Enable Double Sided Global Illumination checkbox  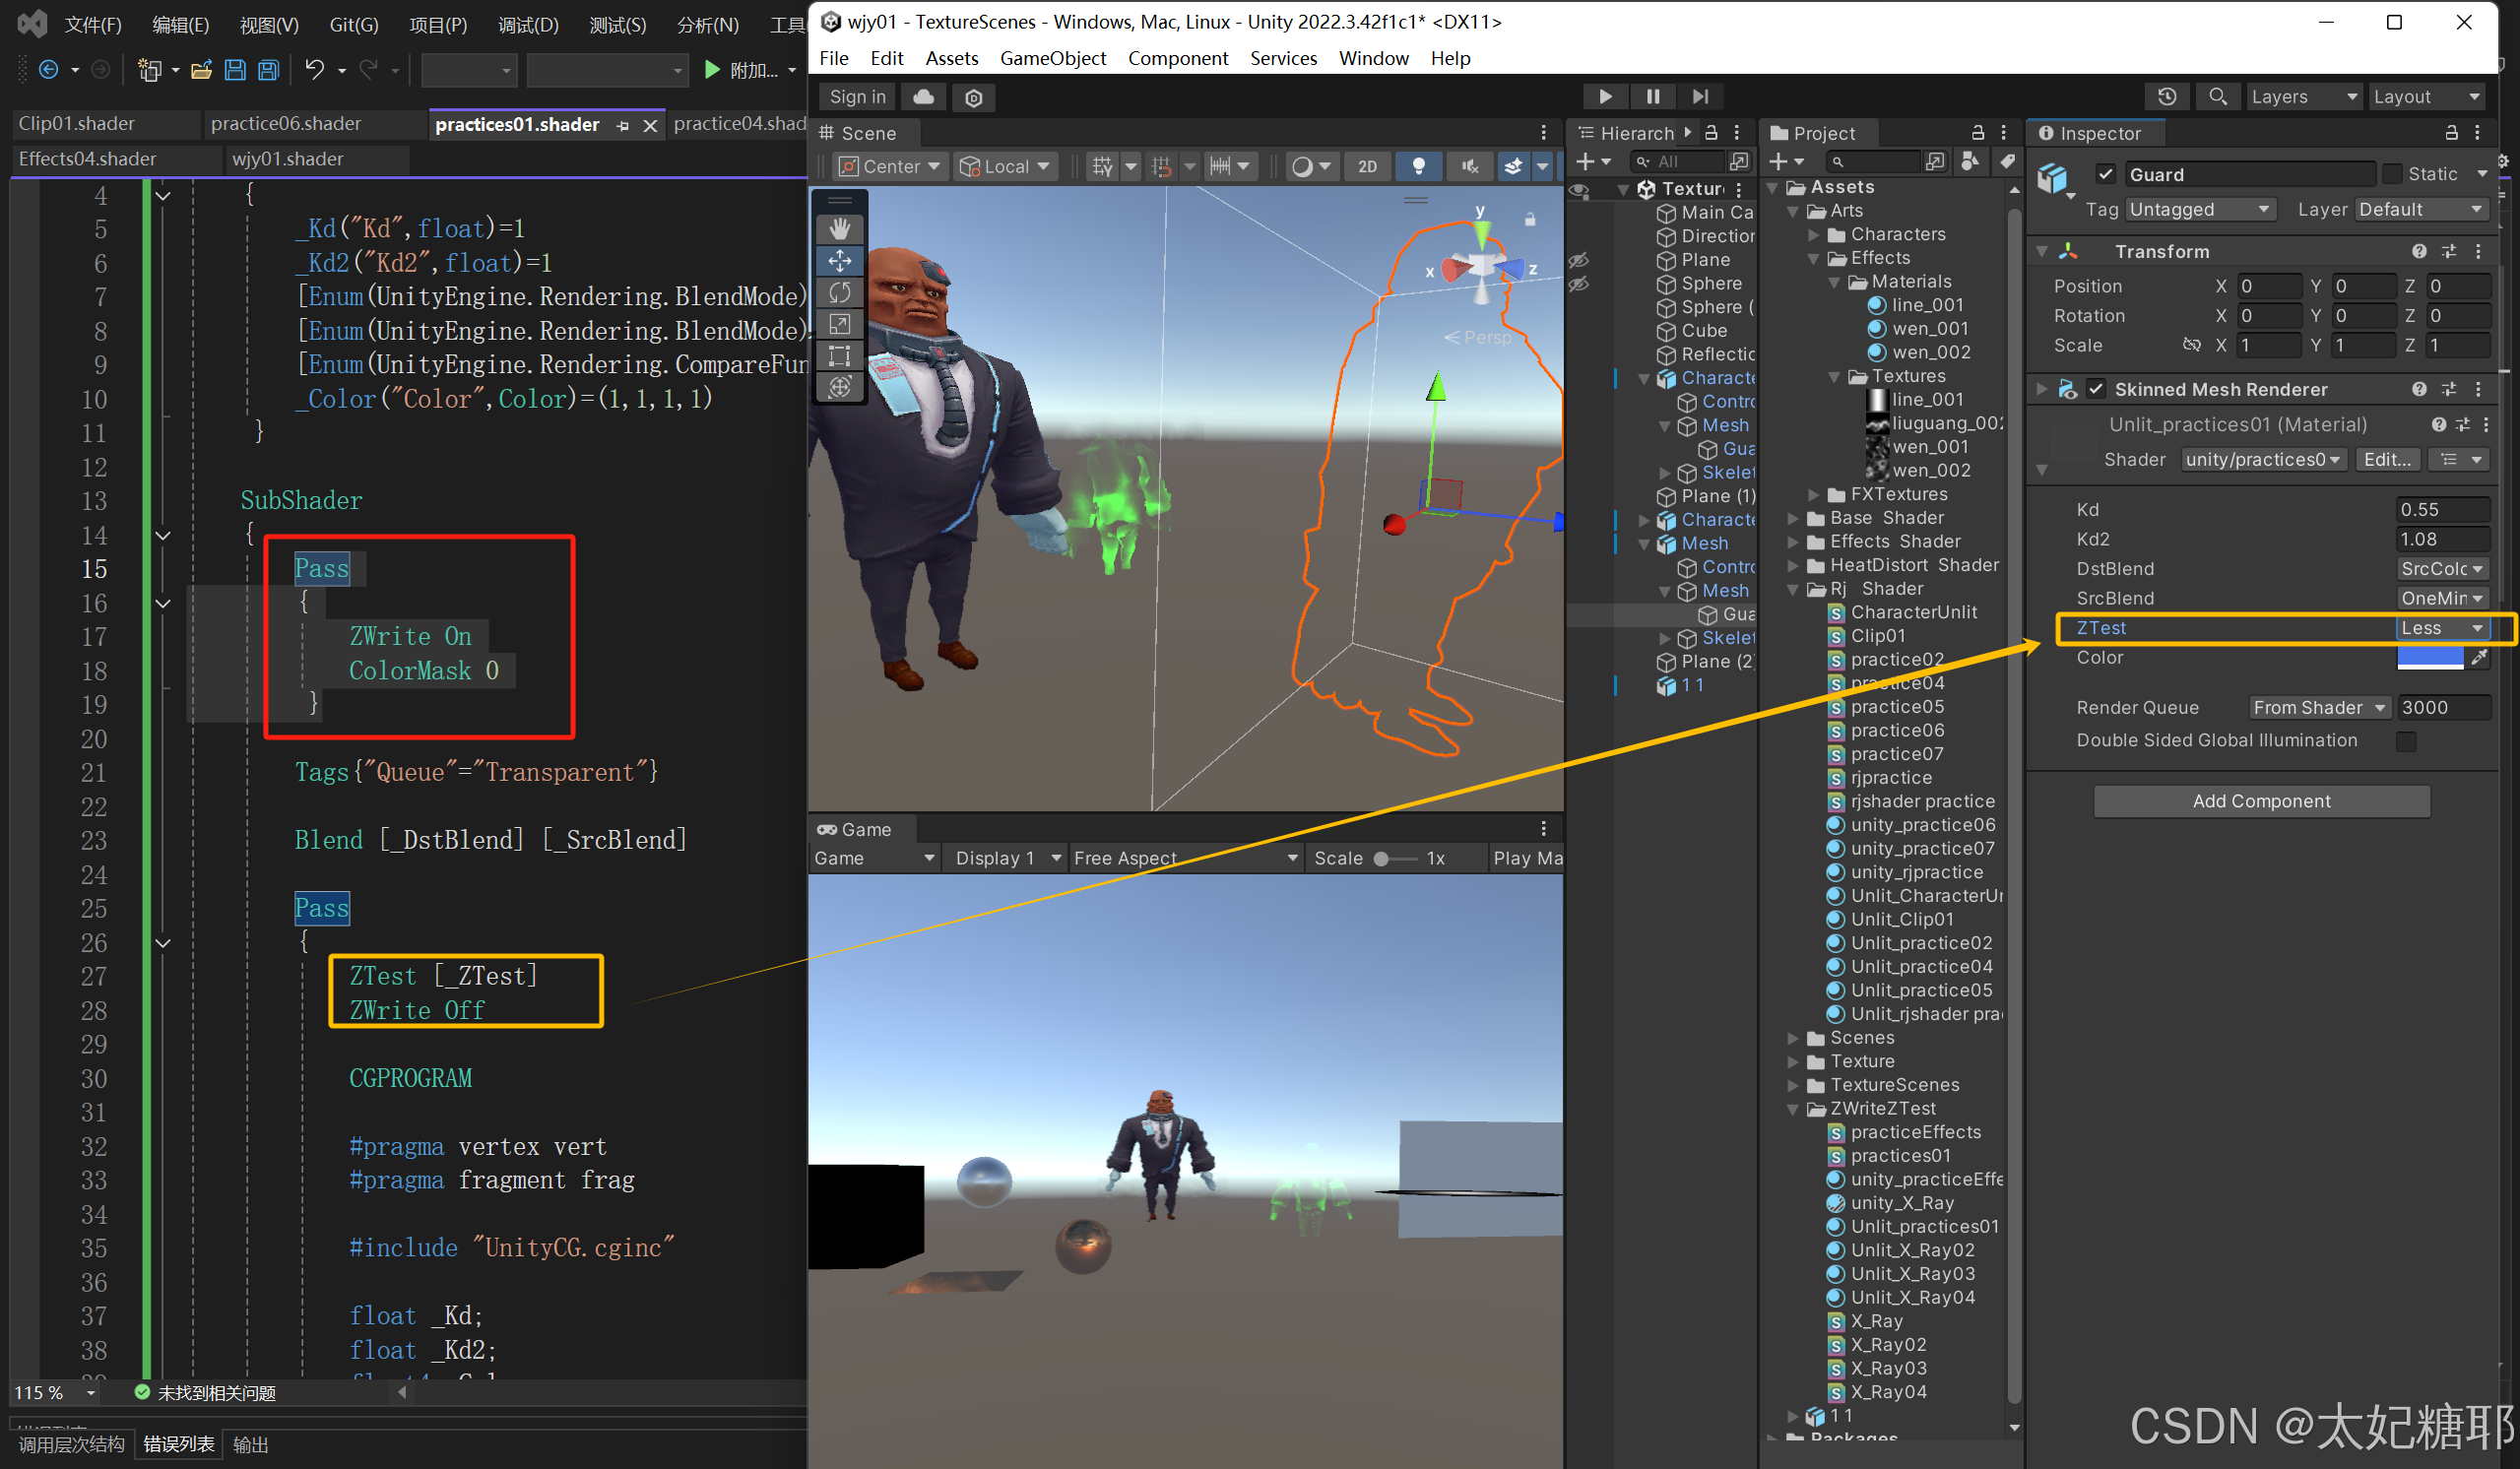[2405, 741]
